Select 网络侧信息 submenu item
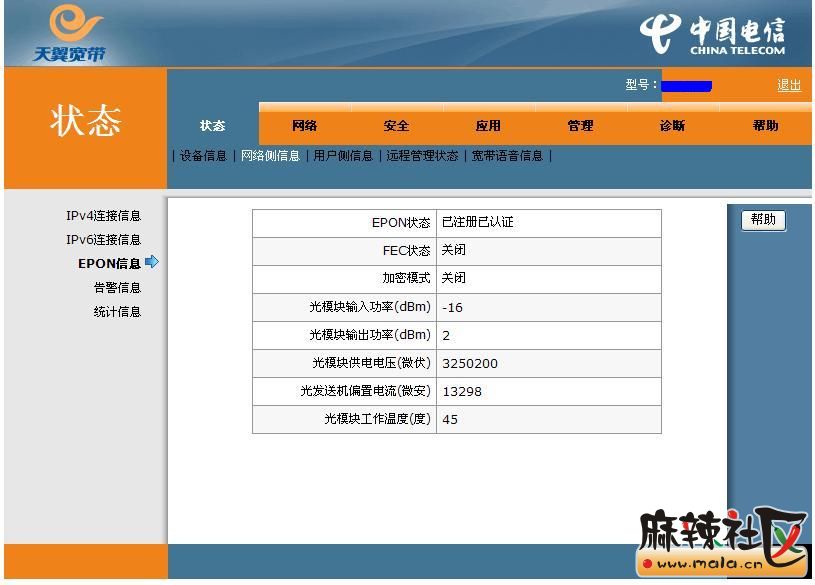 click(270, 156)
